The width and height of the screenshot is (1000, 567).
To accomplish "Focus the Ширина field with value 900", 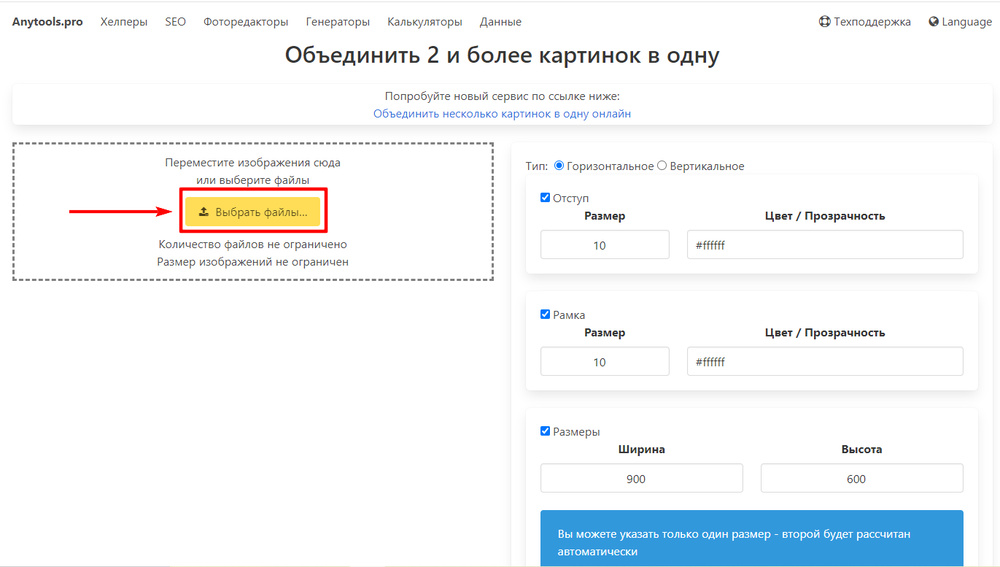I will click(x=641, y=479).
